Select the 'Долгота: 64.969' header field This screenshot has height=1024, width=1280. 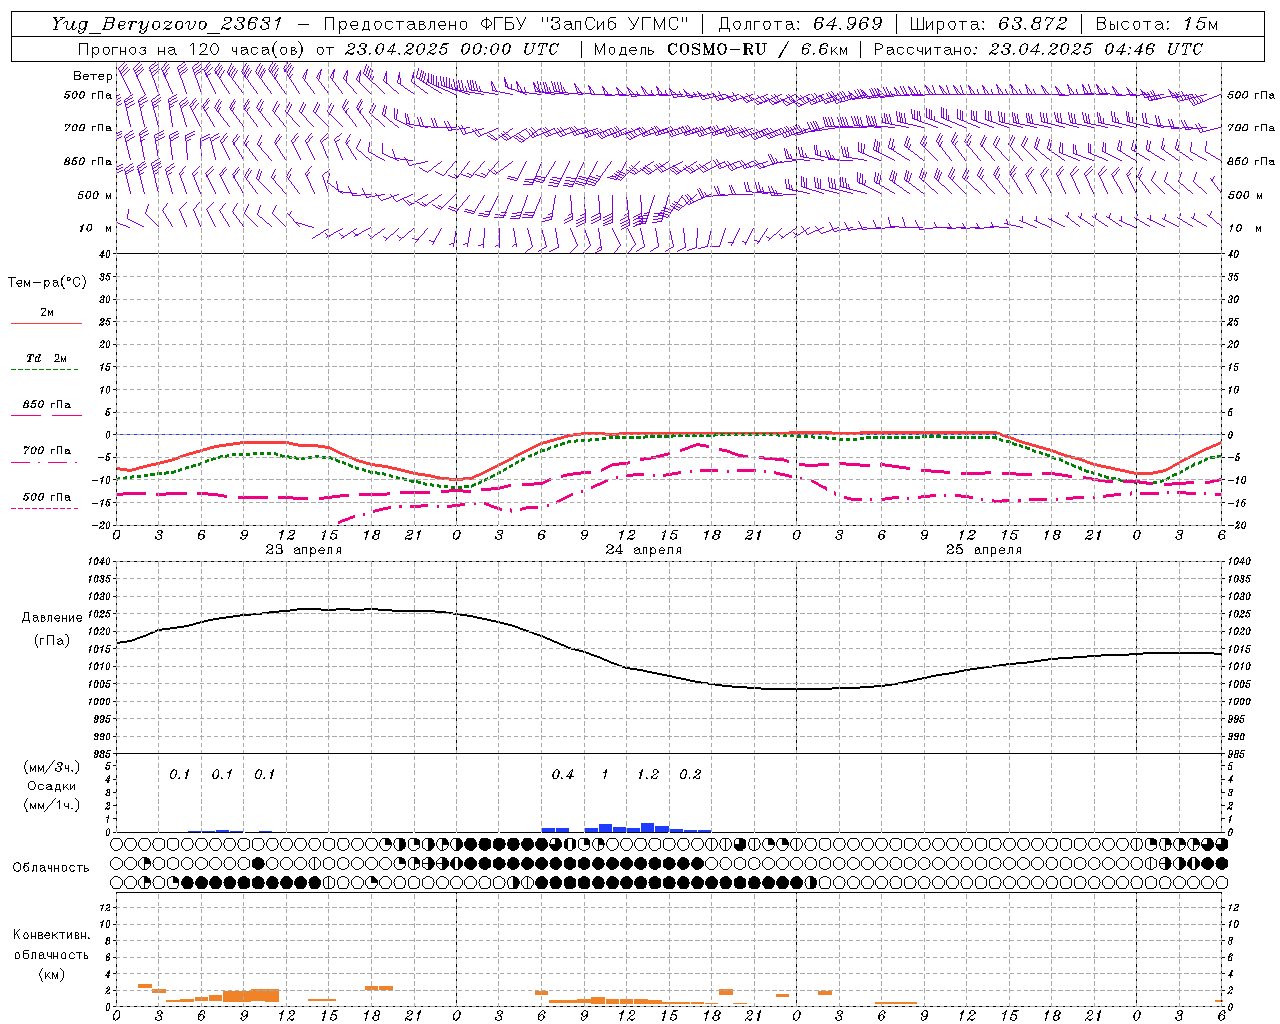tap(800, 24)
